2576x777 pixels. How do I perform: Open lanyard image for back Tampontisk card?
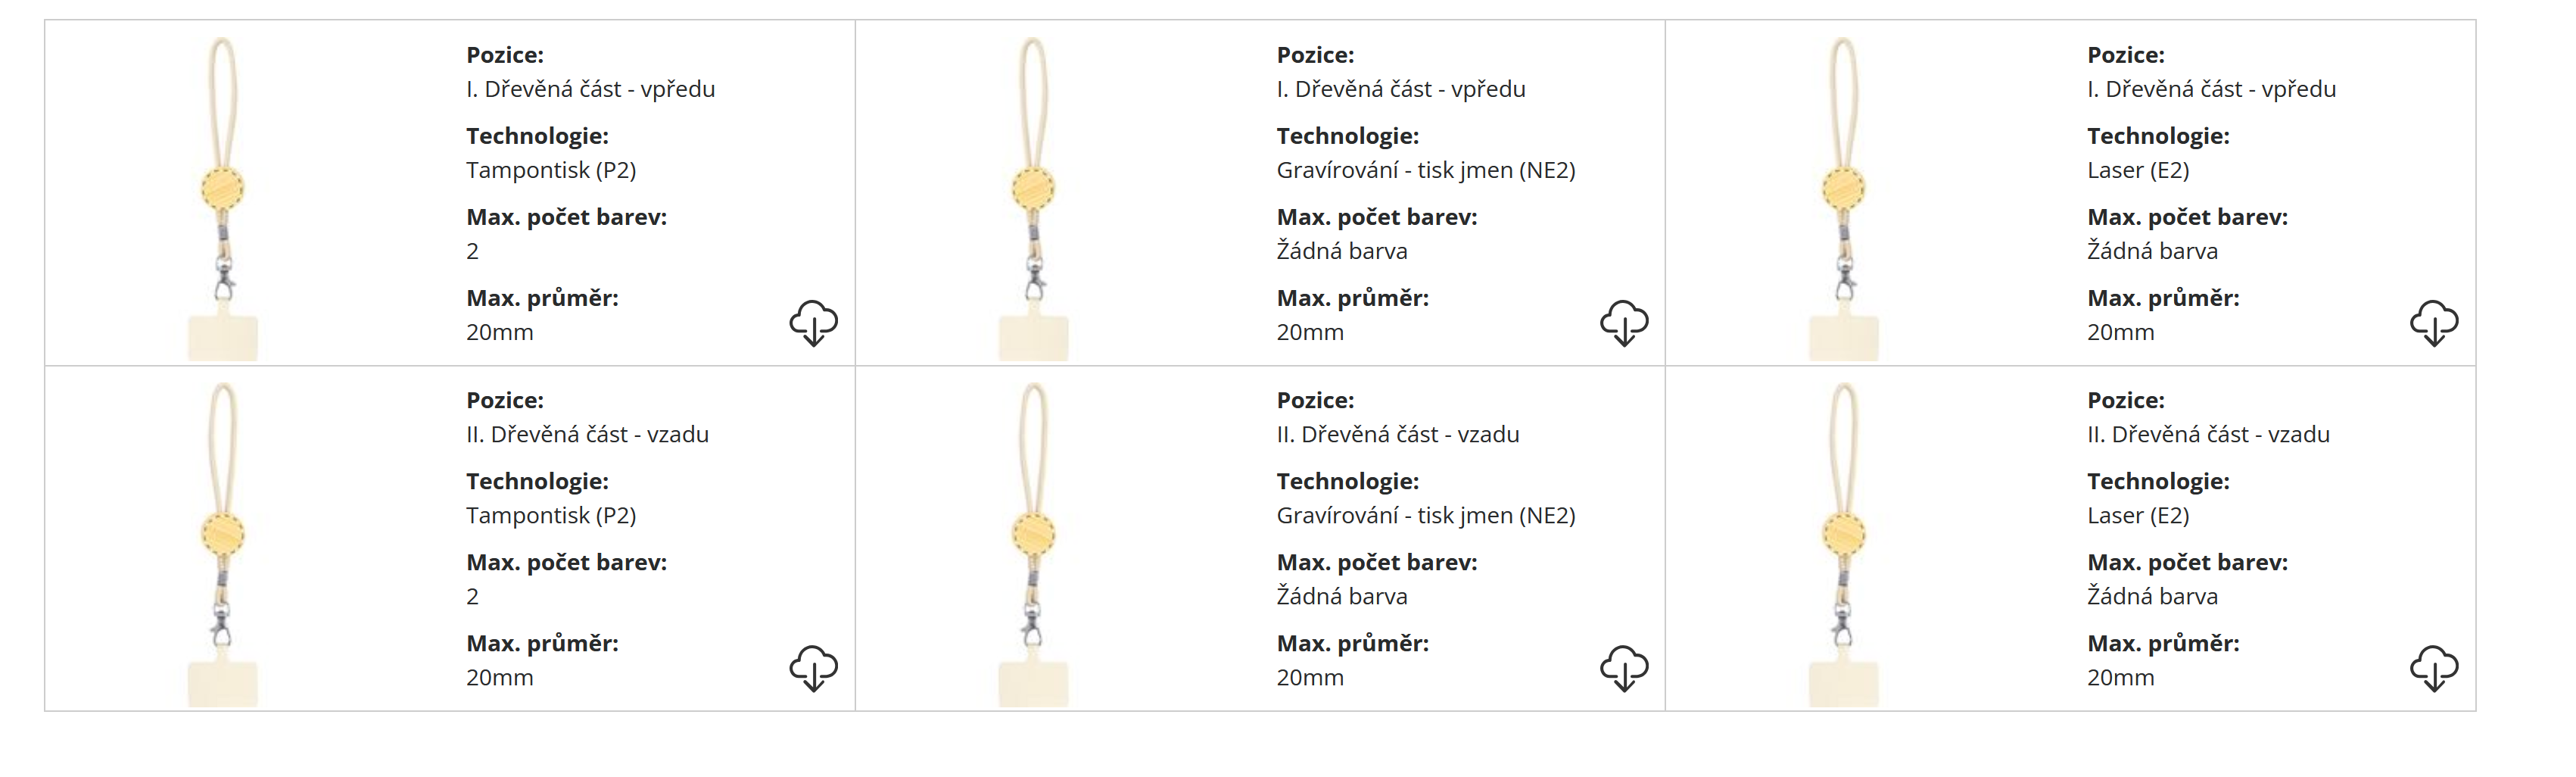click(x=223, y=543)
